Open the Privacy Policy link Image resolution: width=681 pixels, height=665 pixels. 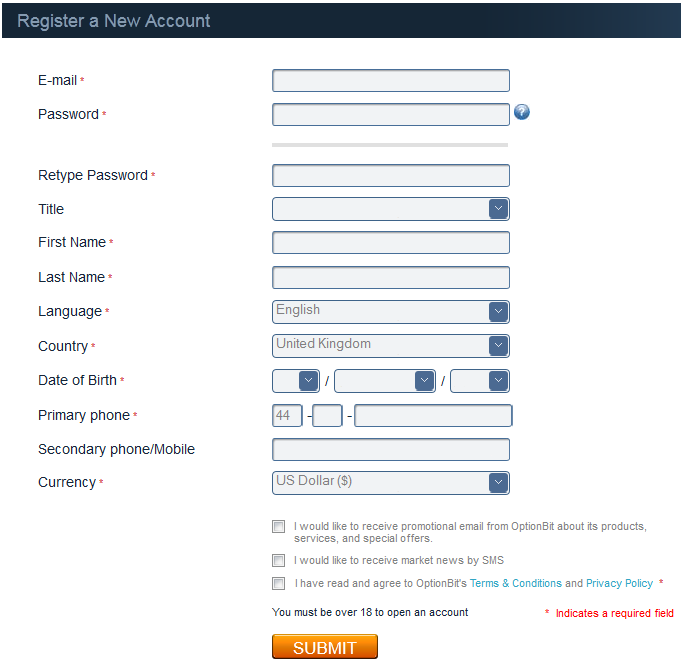point(619,583)
